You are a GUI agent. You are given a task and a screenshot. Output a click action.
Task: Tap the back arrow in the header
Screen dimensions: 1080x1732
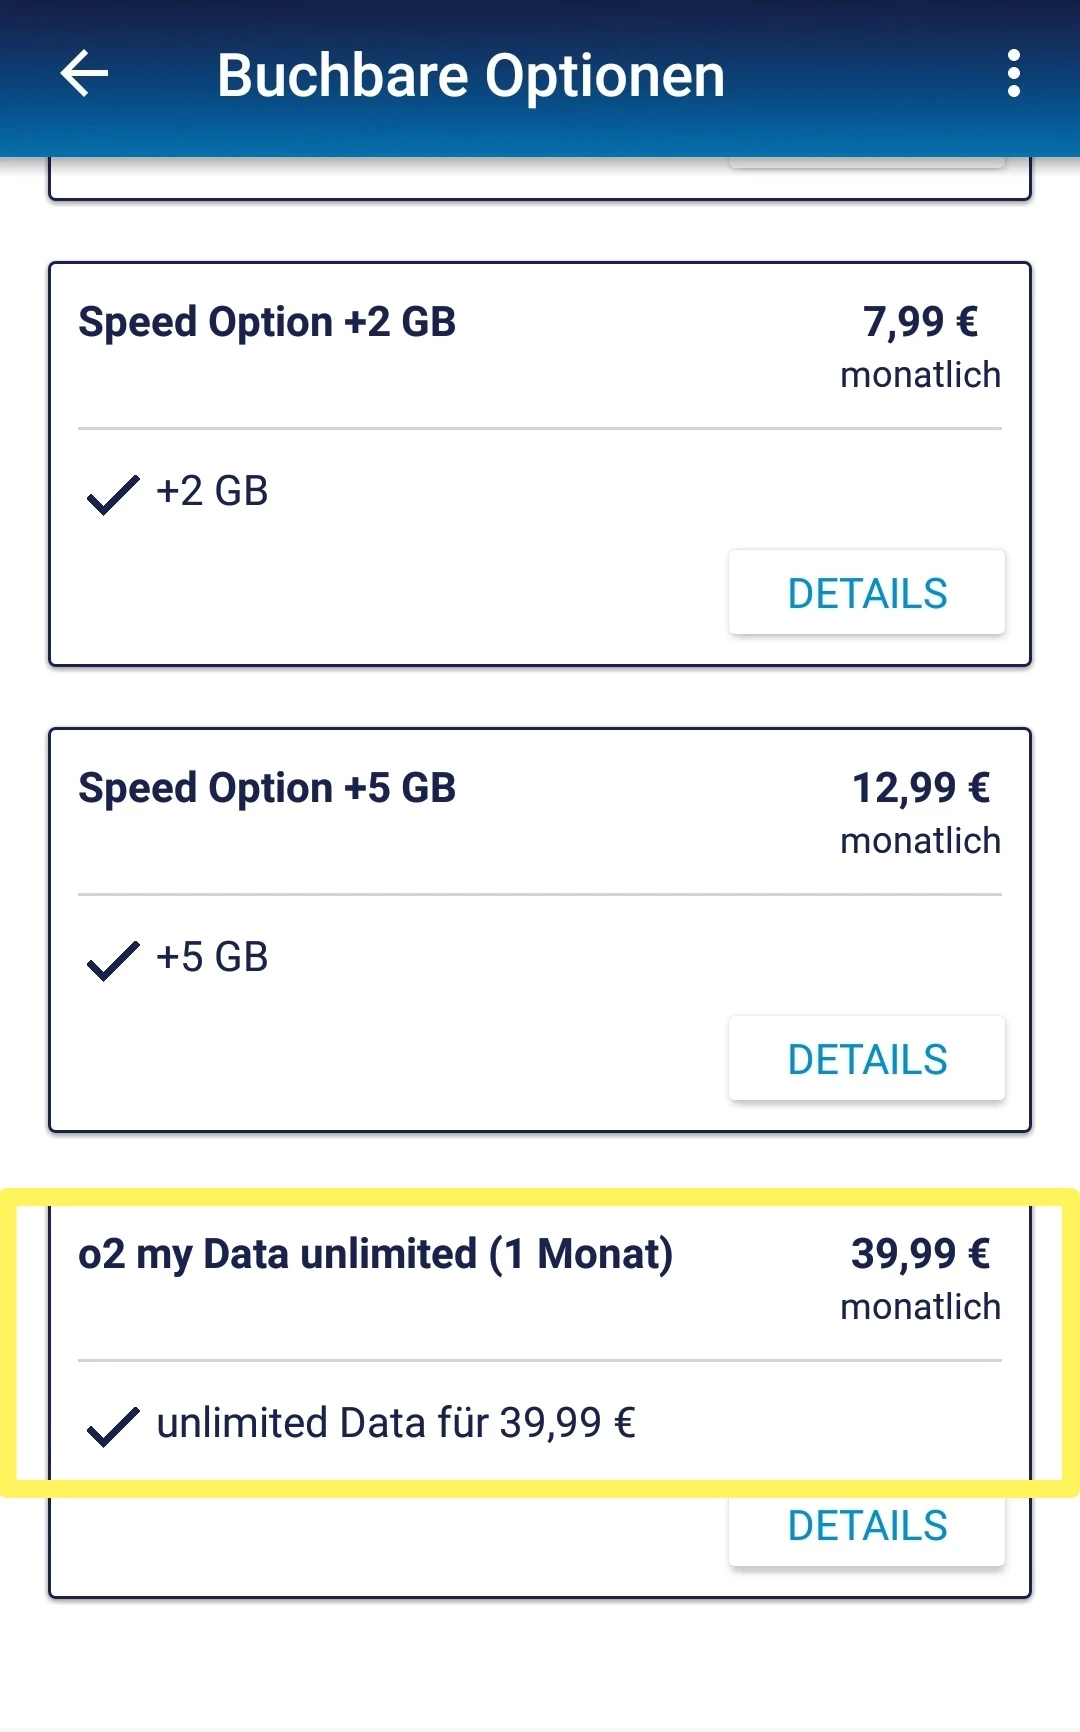(84, 75)
